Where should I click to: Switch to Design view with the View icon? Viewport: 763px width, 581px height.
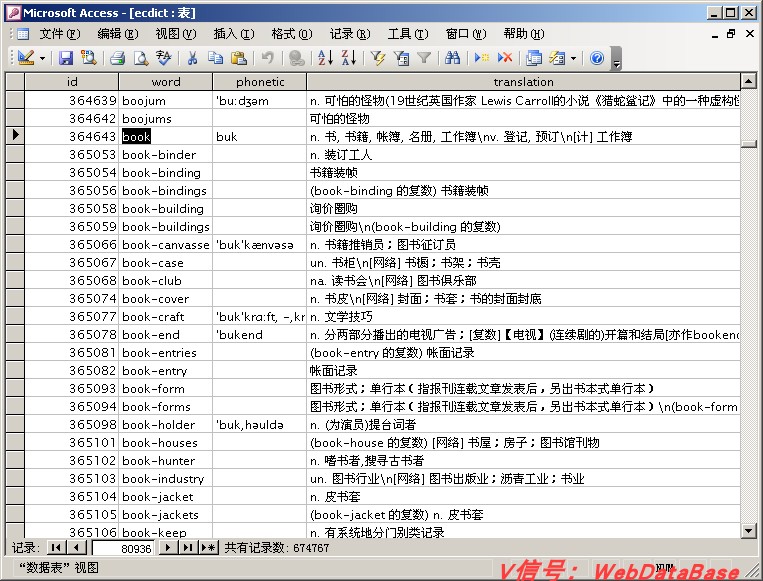tap(25, 58)
